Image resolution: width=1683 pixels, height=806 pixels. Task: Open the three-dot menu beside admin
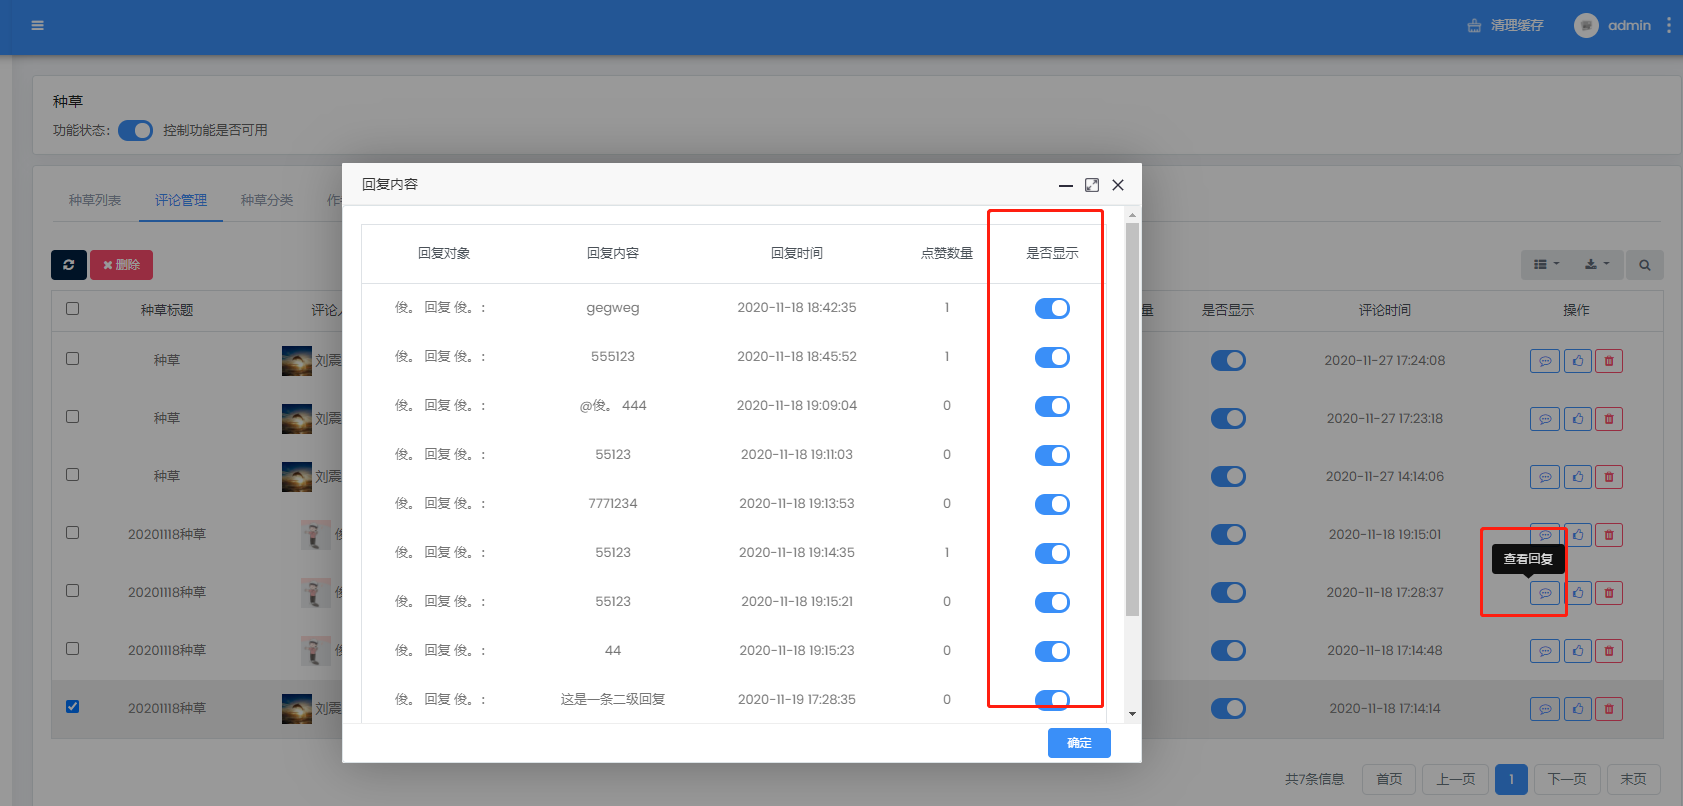[x=1668, y=26]
